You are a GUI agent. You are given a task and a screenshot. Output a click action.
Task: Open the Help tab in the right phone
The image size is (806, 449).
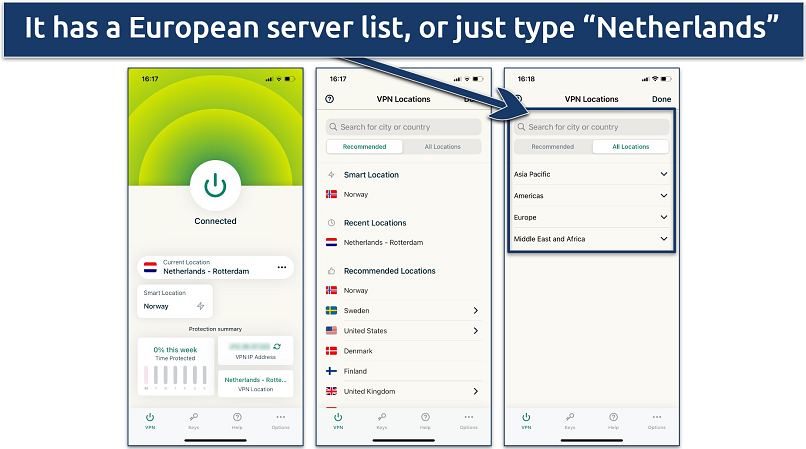613,420
